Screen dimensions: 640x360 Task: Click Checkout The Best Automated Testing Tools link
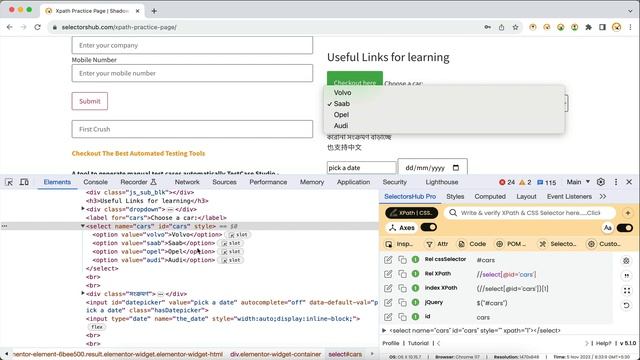[x=138, y=153]
